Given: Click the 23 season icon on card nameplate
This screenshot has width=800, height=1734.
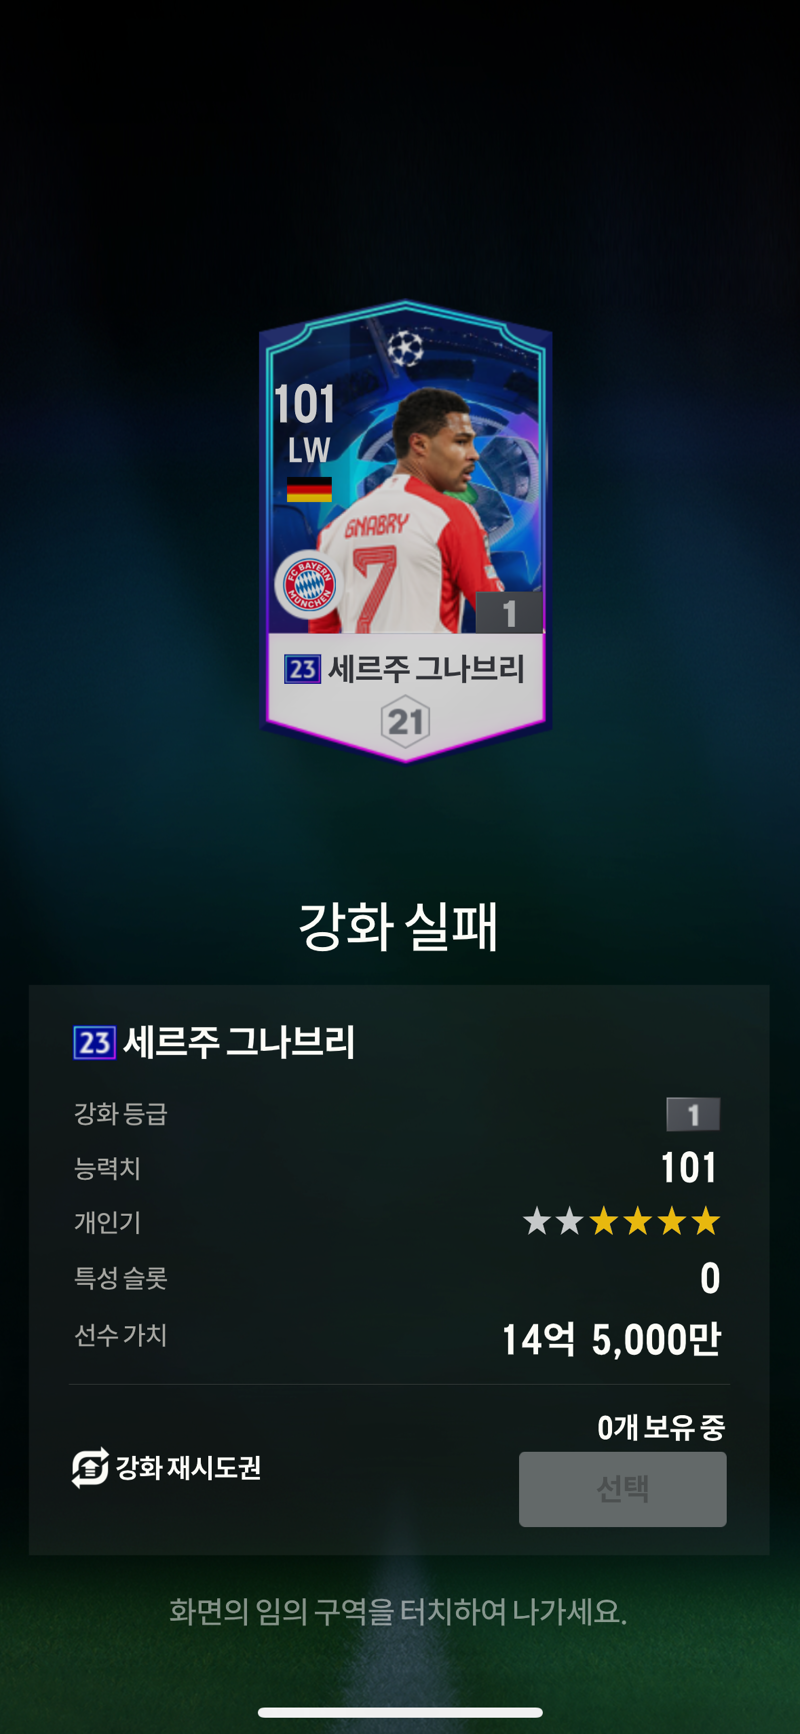Looking at the screenshot, I should pyautogui.click(x=302, y=668).
